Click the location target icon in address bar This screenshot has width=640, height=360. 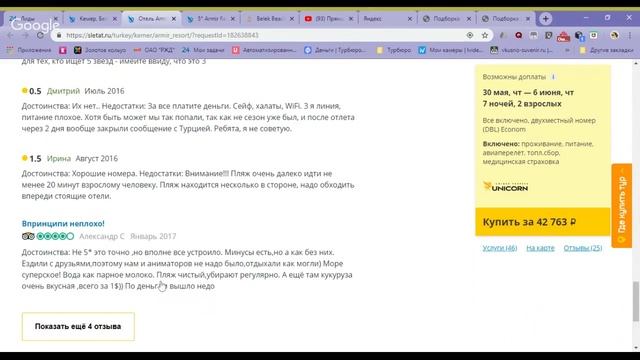(x=470, y=36)
